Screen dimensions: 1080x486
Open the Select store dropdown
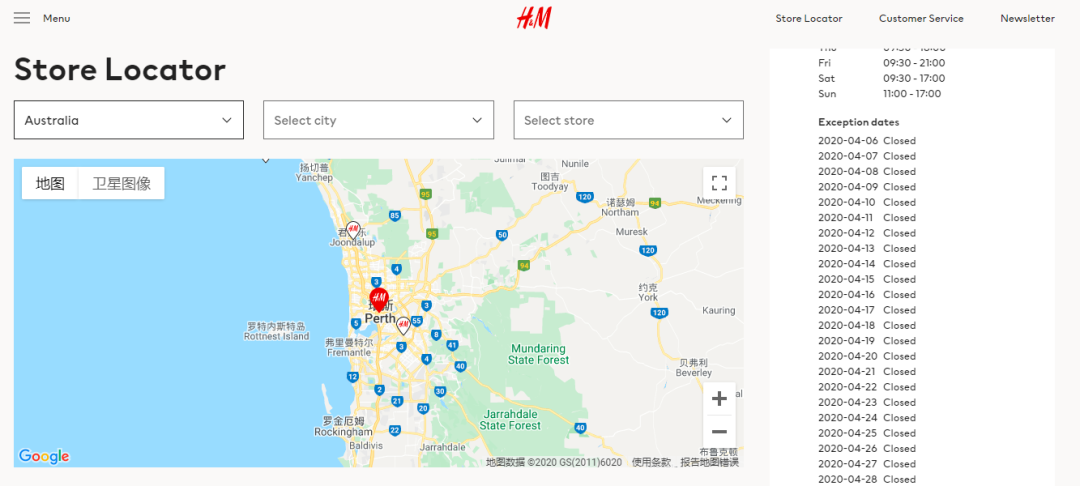coord(628,120)
